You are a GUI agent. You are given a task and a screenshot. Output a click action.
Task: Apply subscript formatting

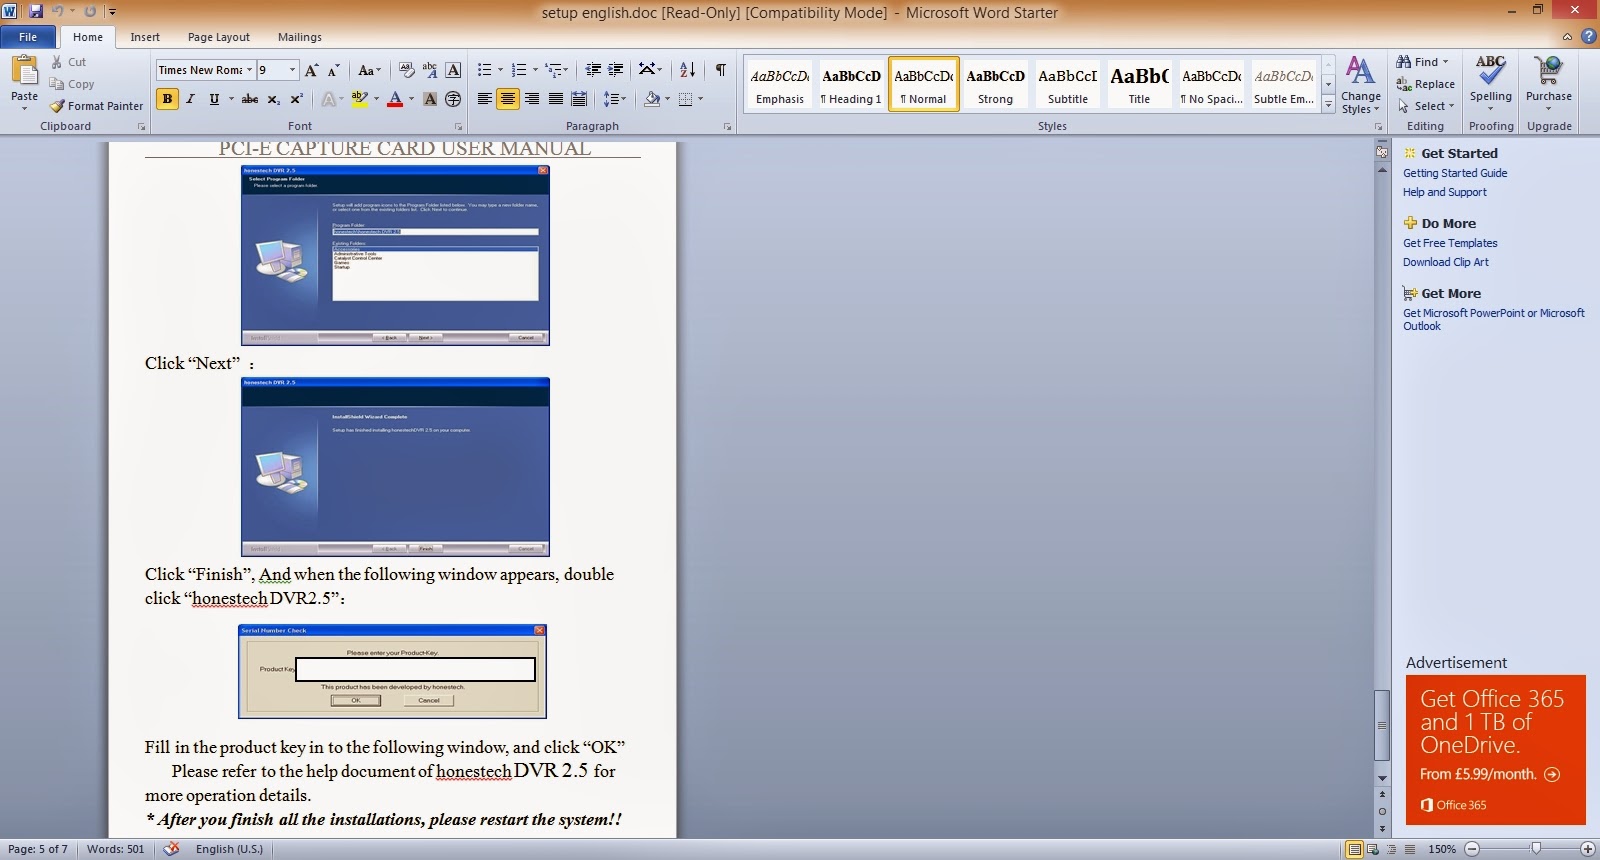coord(273,99)
